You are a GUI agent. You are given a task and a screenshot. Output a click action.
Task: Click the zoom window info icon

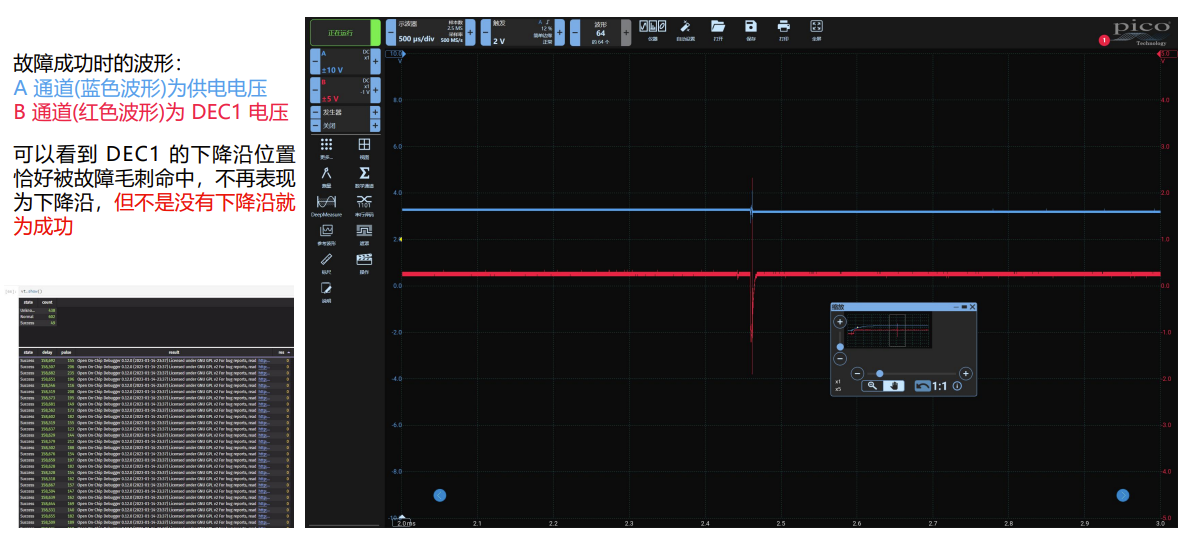click(958, 386)
